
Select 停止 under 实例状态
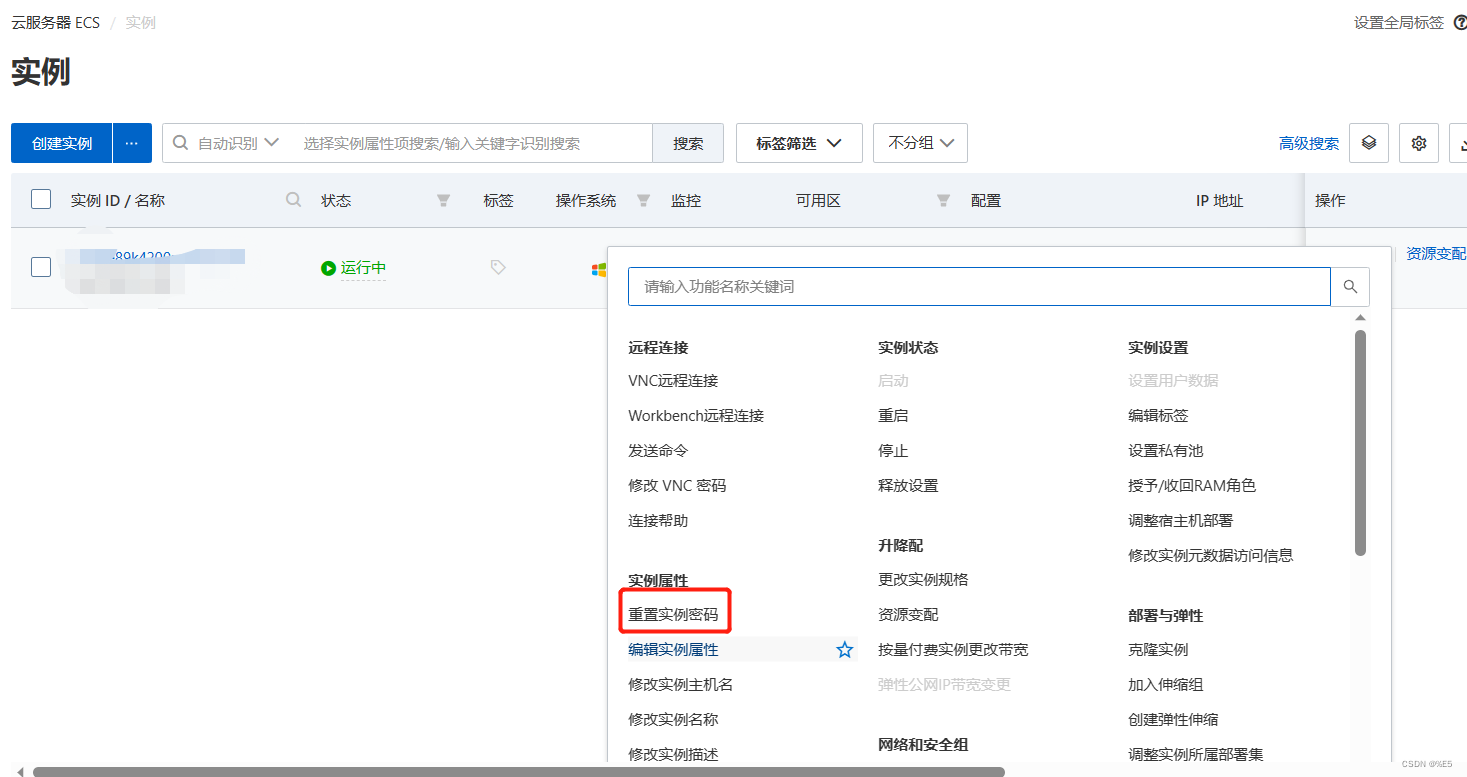pos(893,451)
